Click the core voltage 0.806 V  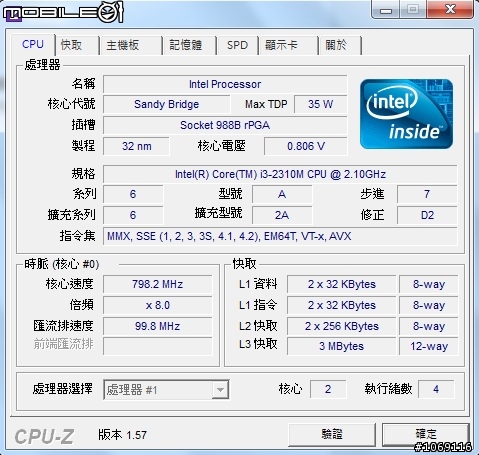click(x=306, y=146)
